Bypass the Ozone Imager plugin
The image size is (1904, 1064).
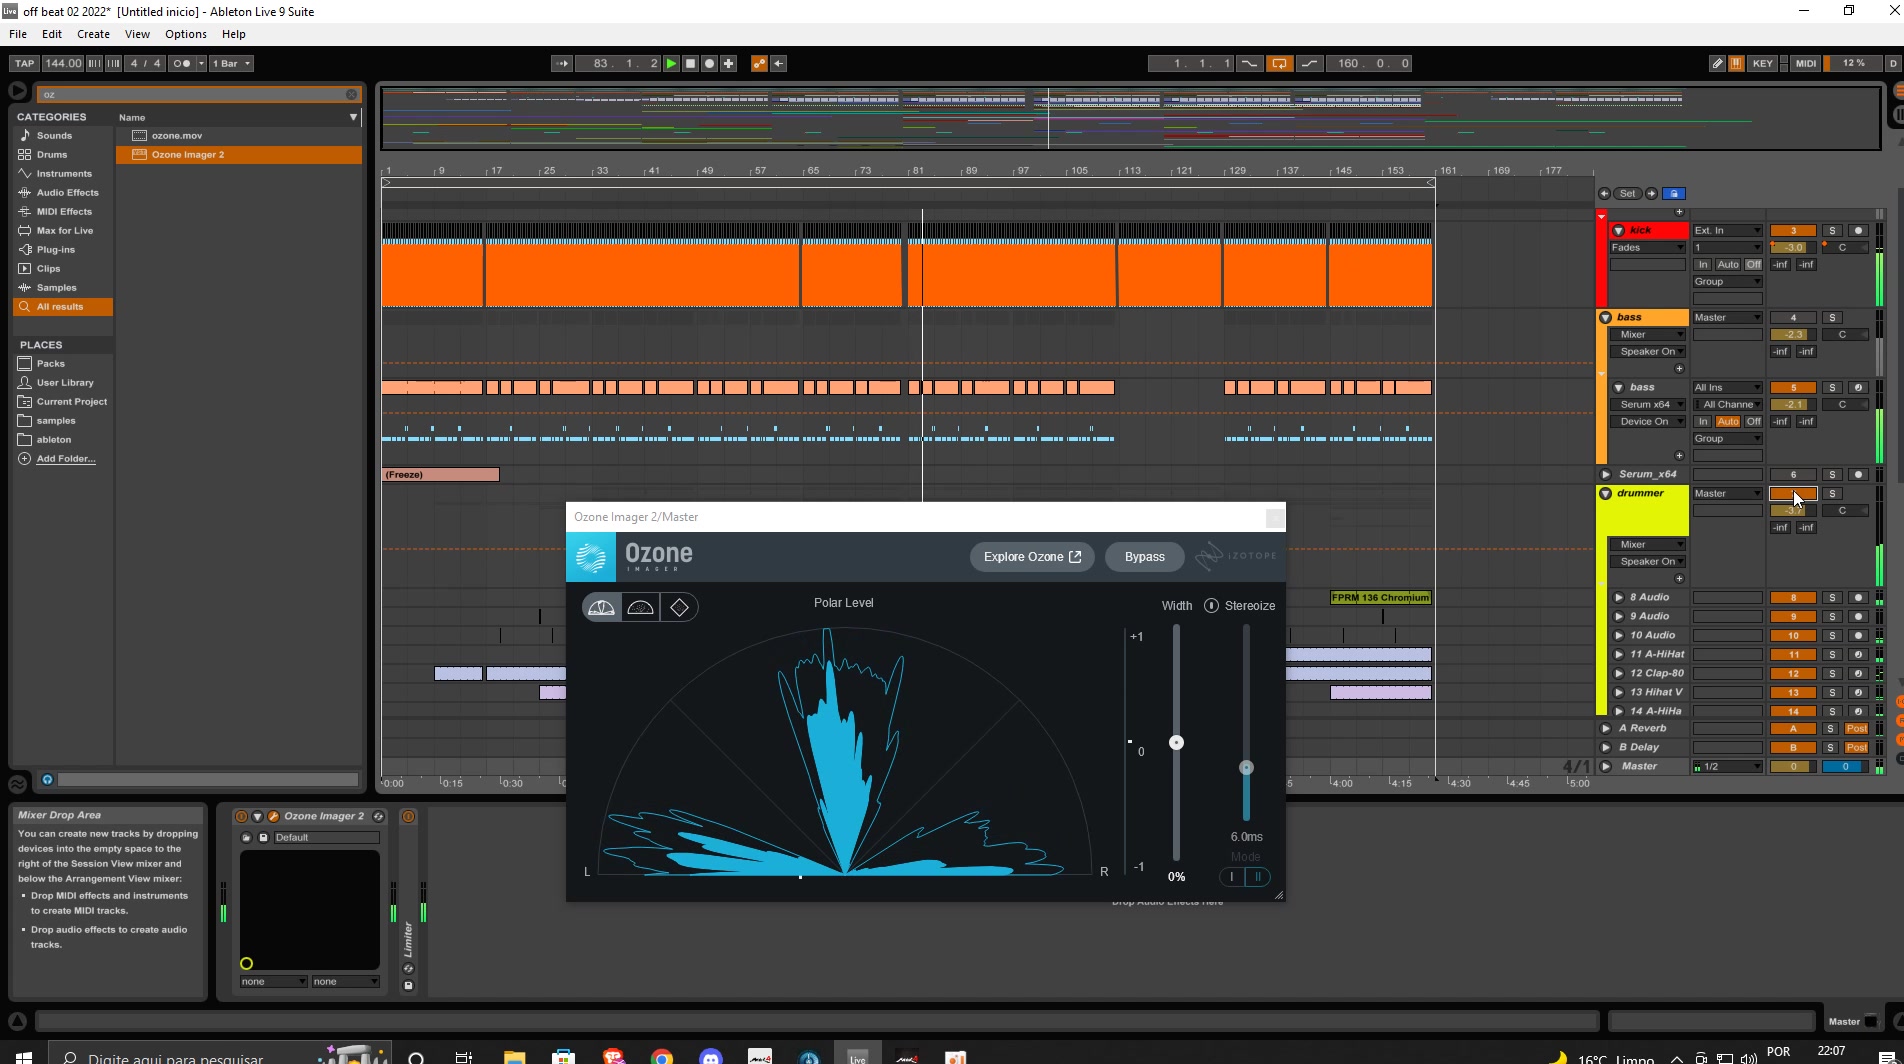(x=1144, y=557)
